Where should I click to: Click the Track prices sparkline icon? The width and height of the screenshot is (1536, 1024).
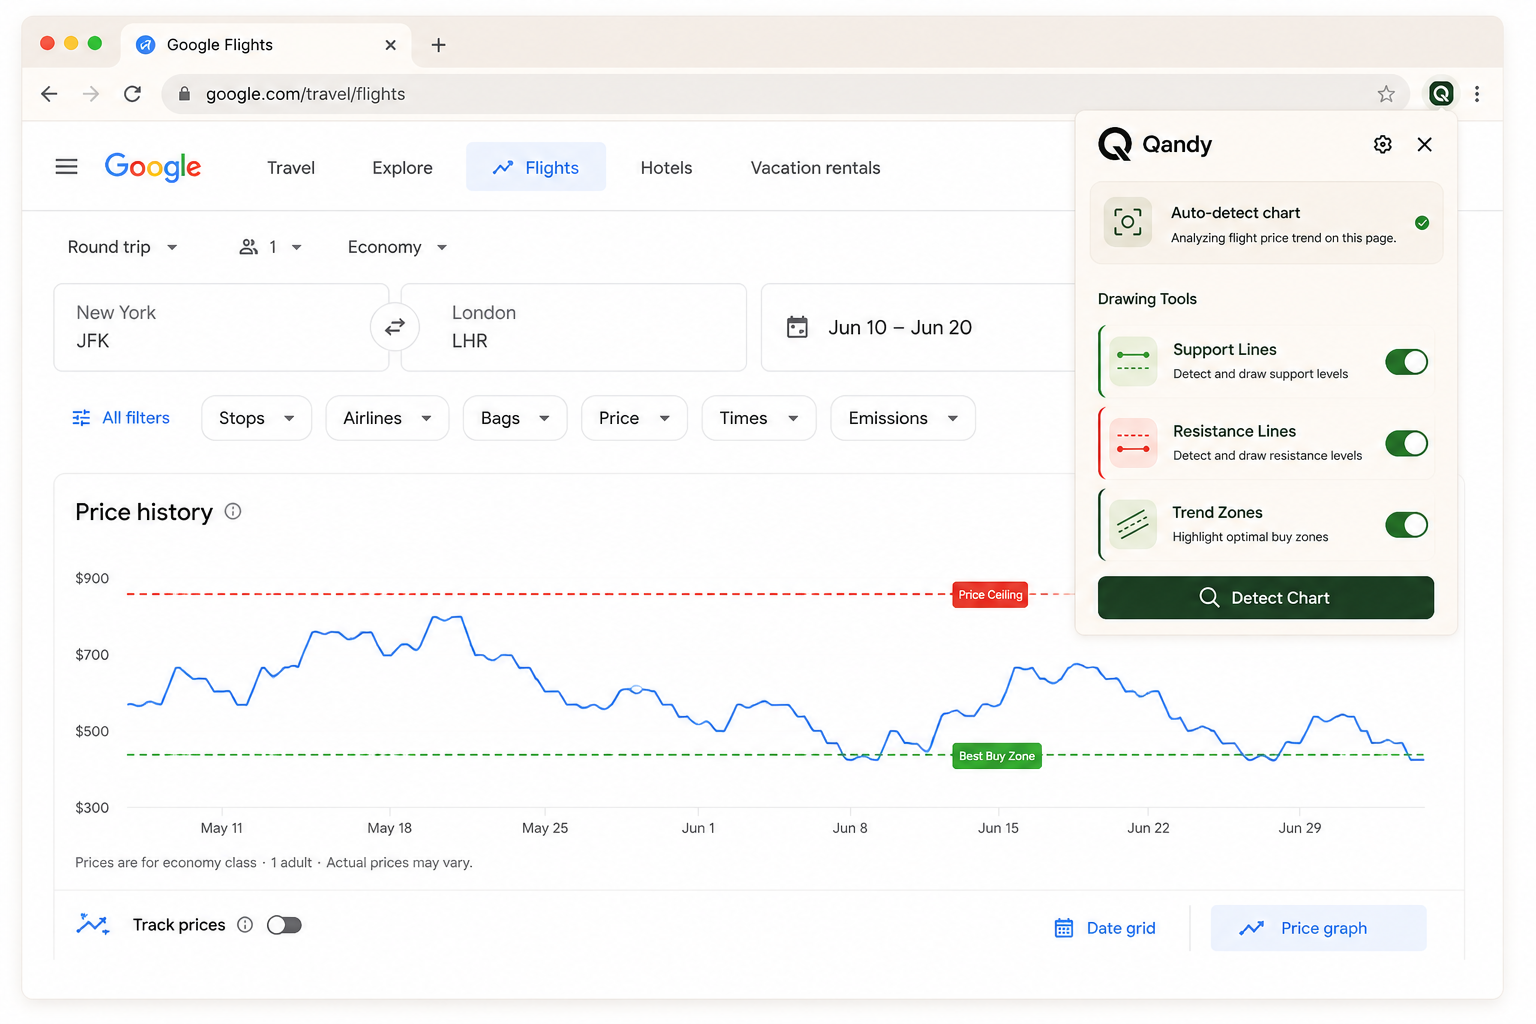[93, 924]
